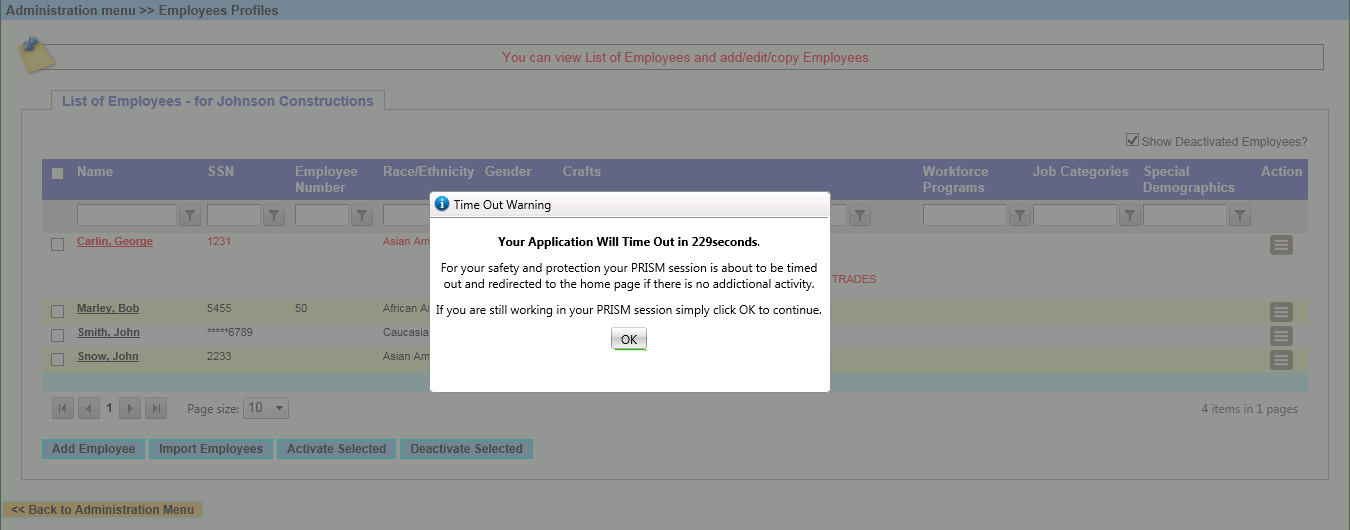The height and width of the screenshot is (530, 1350).
Task: Click filter icon for Workforce Programs column
Action: (1019, 215)
